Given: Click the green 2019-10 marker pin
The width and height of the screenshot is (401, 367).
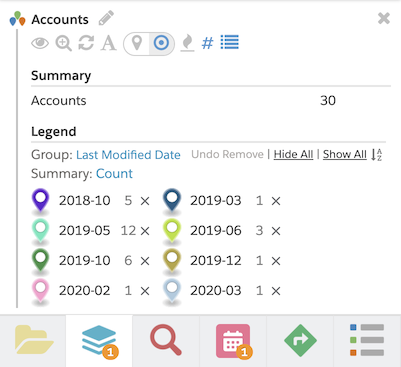Looking at the screenshot, I should pos(40,261).
